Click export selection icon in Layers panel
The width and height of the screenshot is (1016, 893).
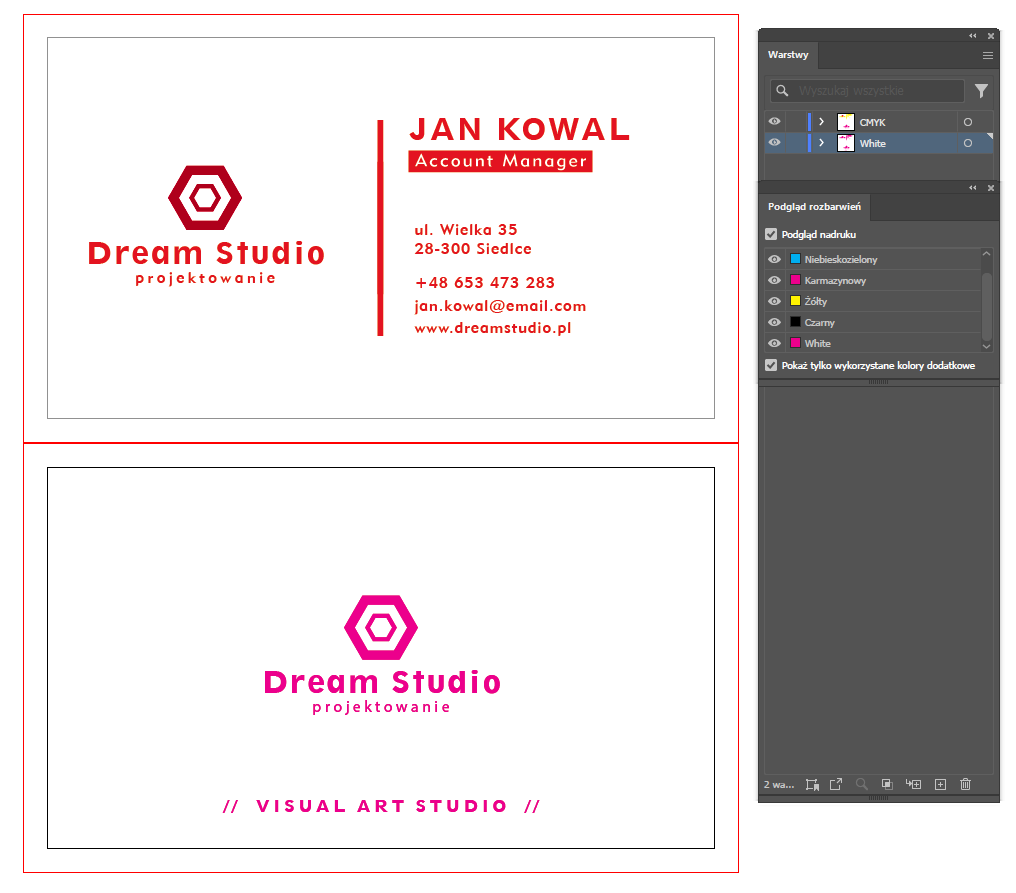836,784
